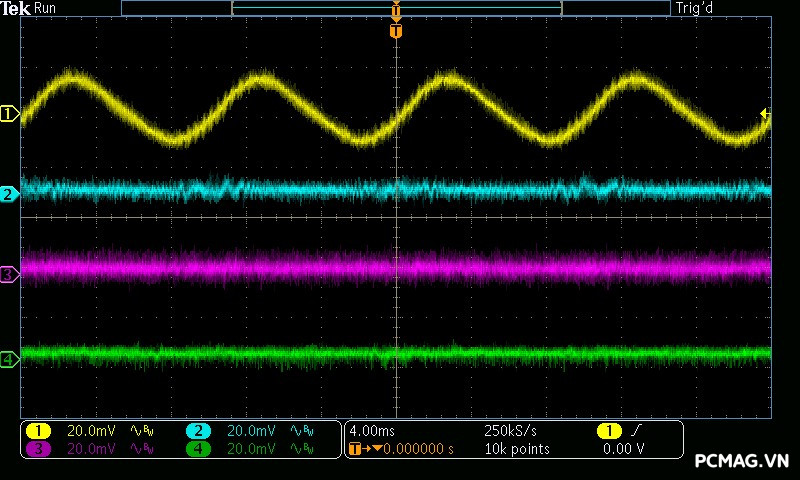Click channel 2 bandwidth limit coupling icon
The width and height of the screenshot is (800, 480).
pos(301,430)
